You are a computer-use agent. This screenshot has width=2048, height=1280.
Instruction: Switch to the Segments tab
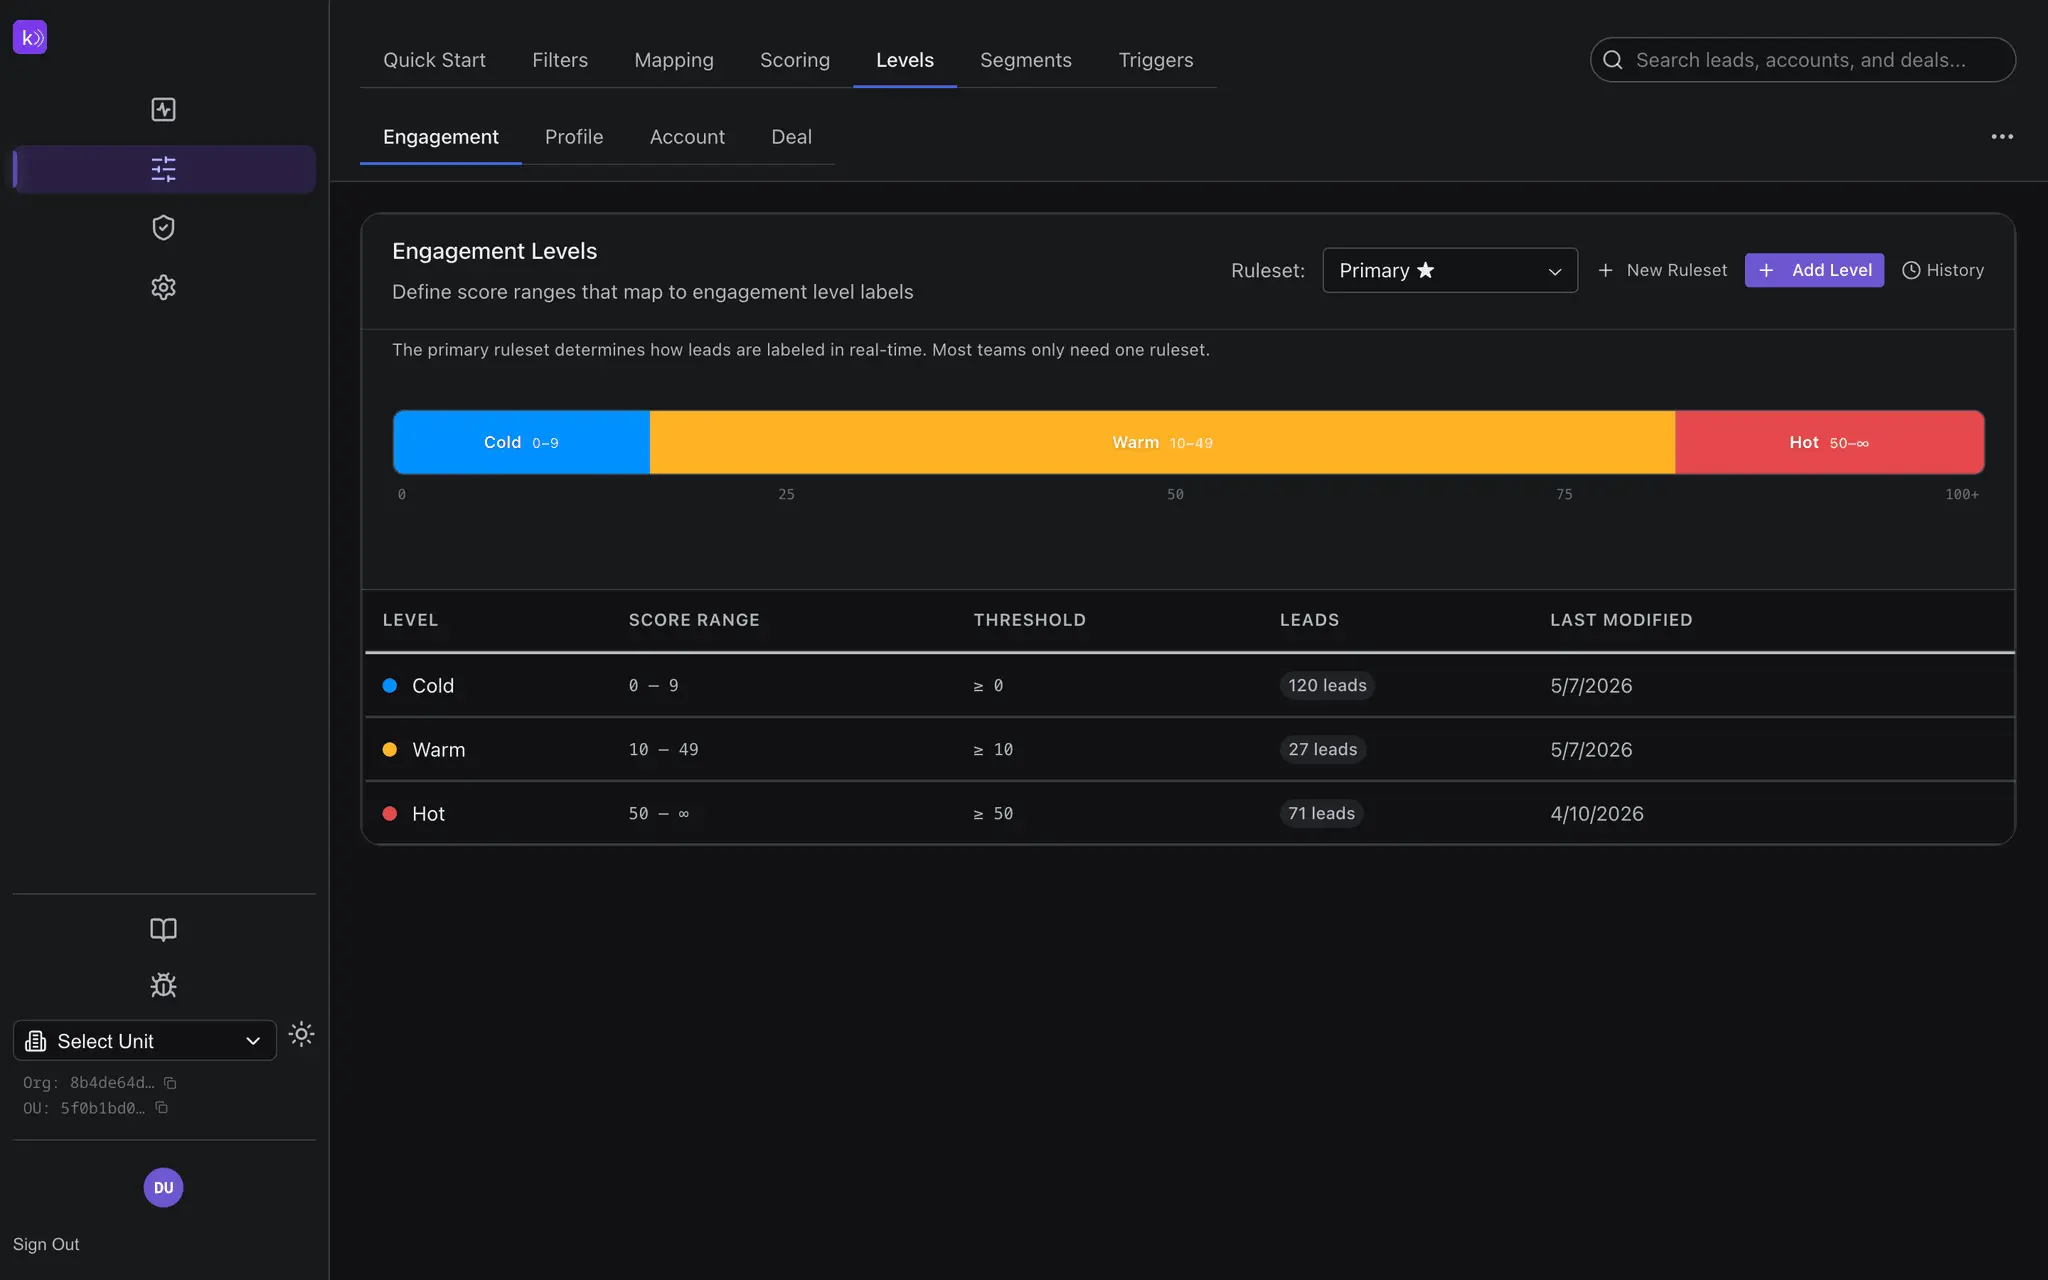pyautogui.click(x=1026, y=60)
